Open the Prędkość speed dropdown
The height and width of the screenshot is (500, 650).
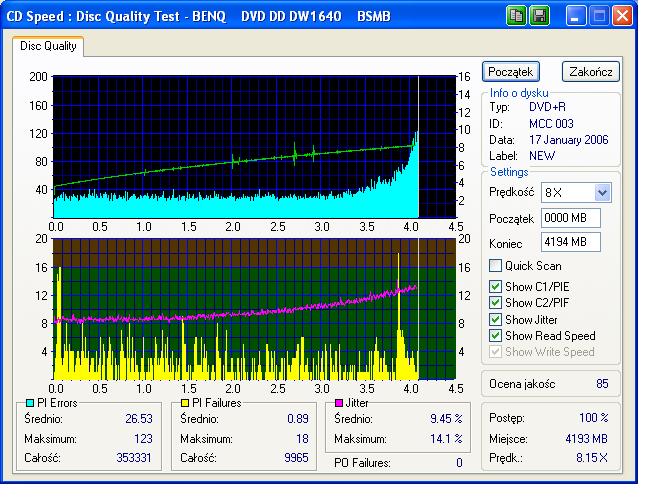click(603, 193)
